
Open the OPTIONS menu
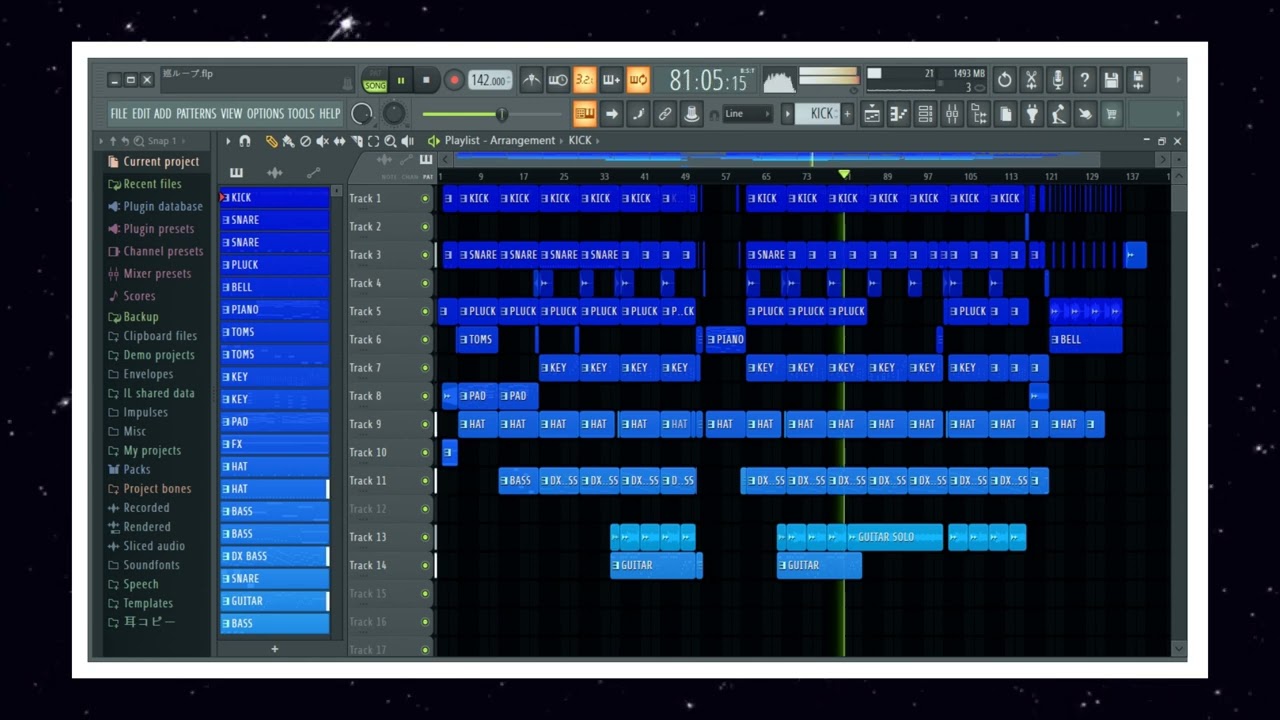point(266,114)
